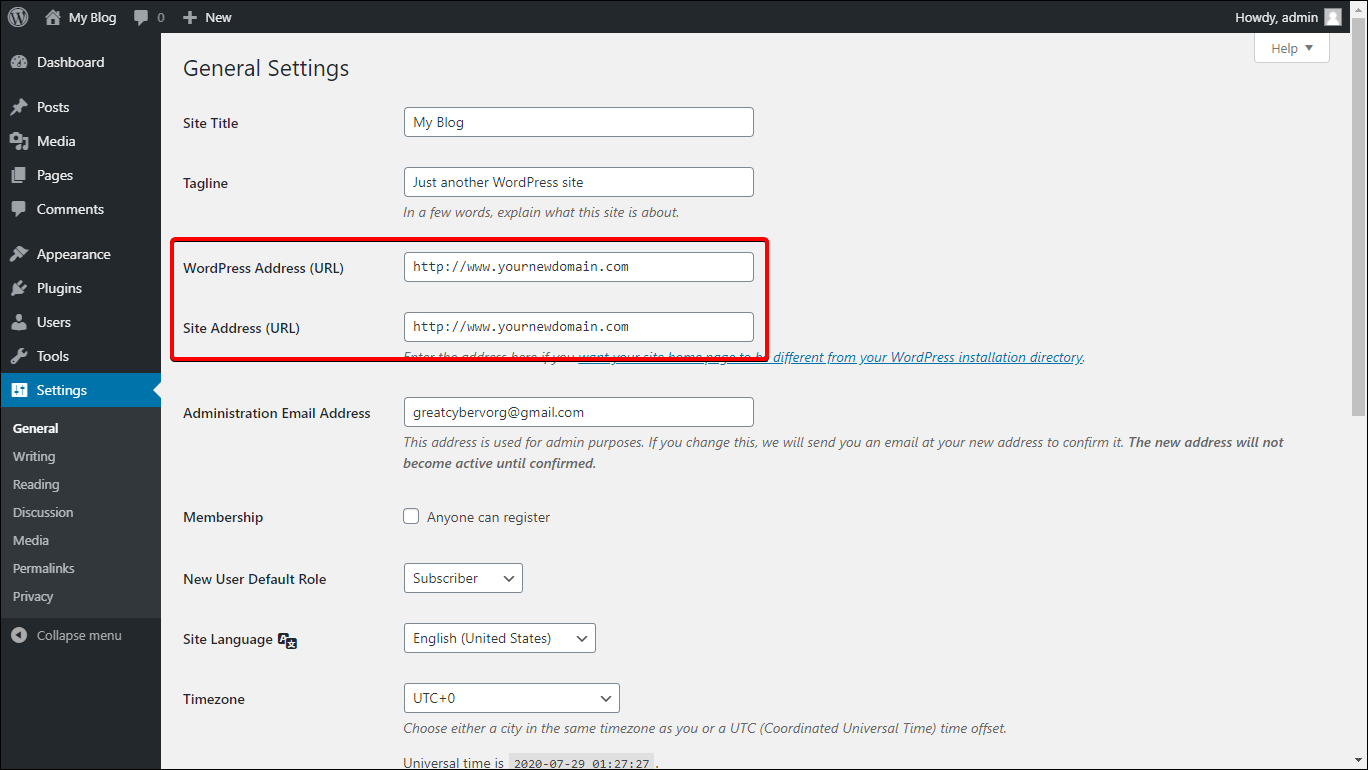Go to Posts in the sidebar
1368x770 pixels.
point(53,107)
